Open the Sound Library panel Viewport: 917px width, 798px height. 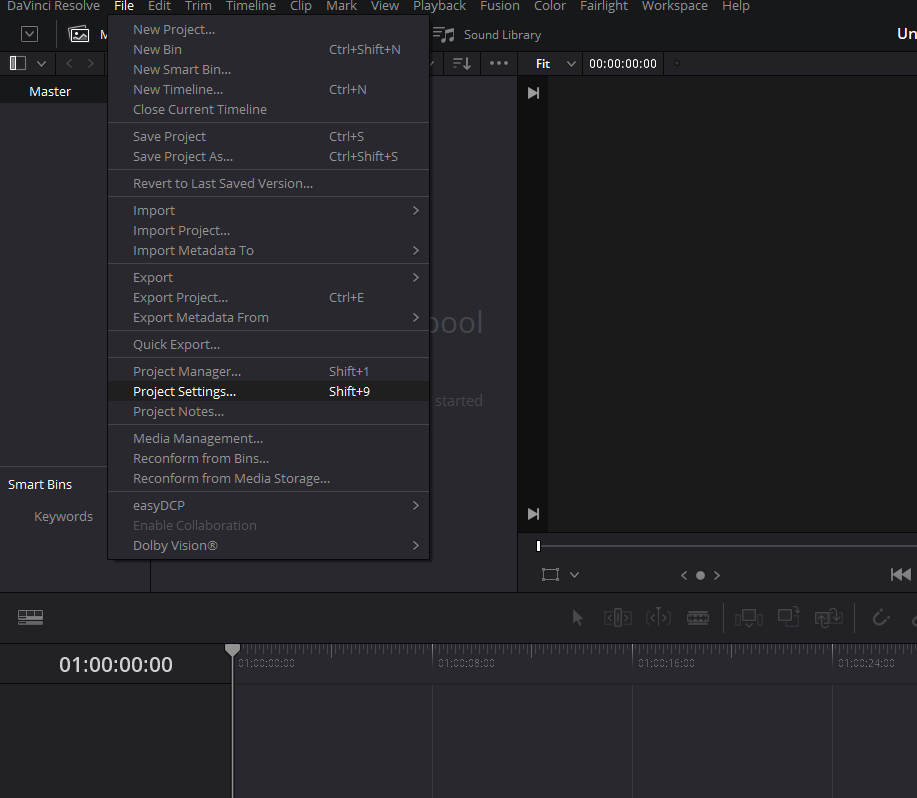coord(487,34)
